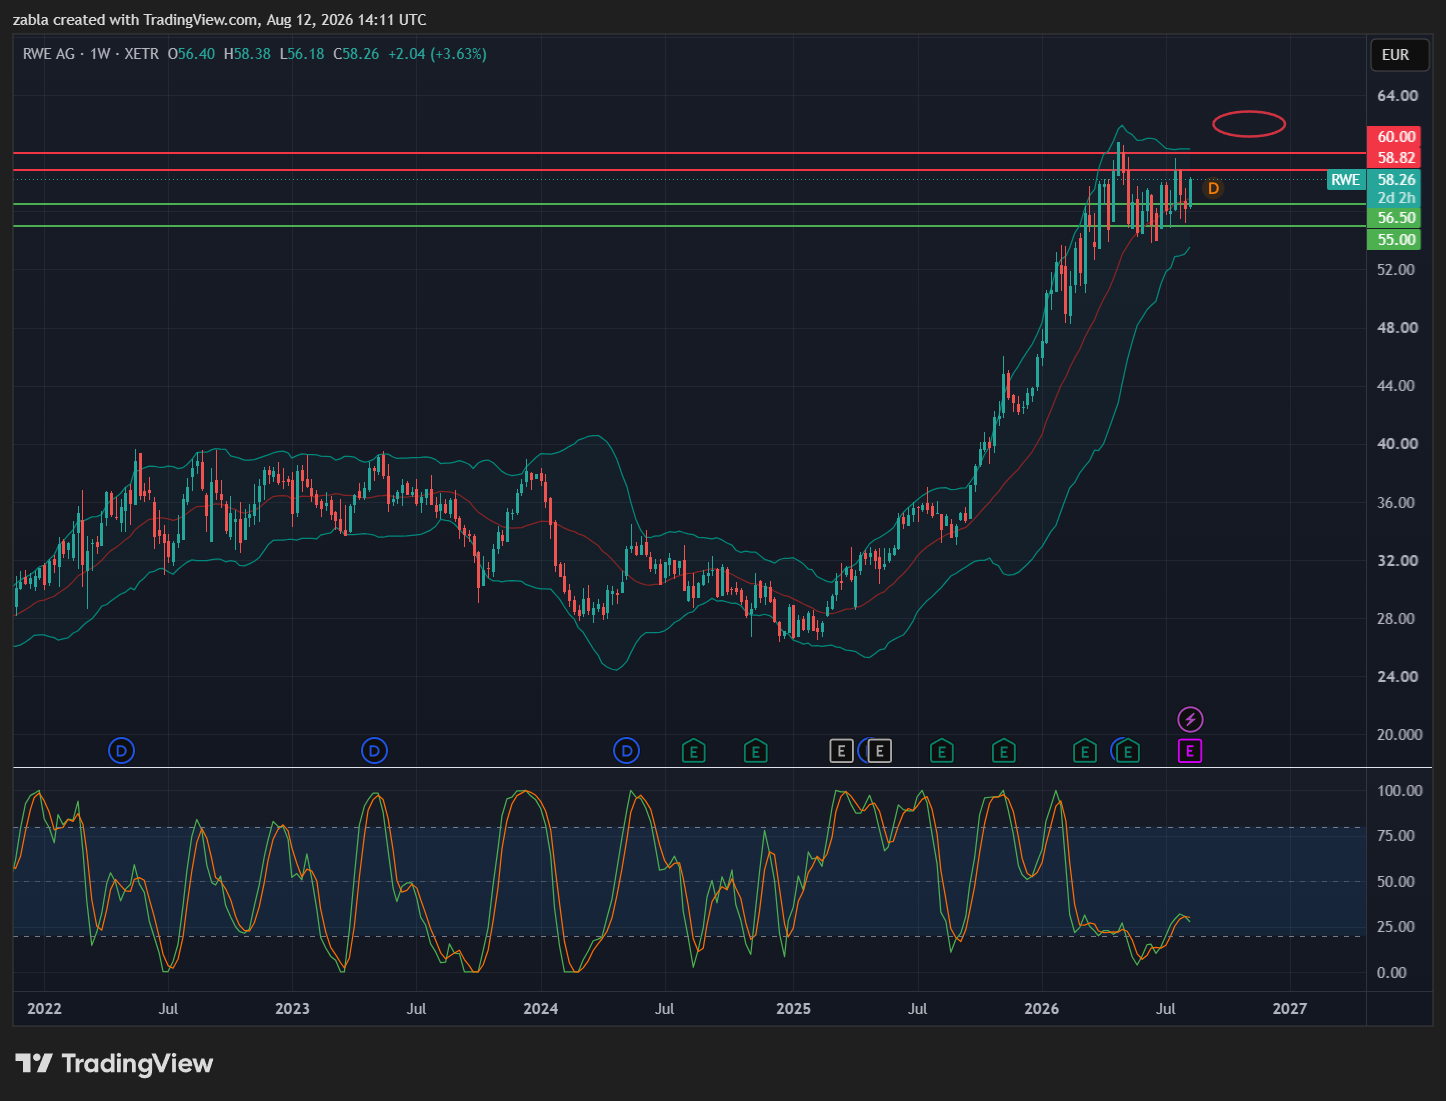Open the green earnings marker for May 2026
Screen dimensions: 1446x1101
pyautogui.click(x=1128, y=751)
